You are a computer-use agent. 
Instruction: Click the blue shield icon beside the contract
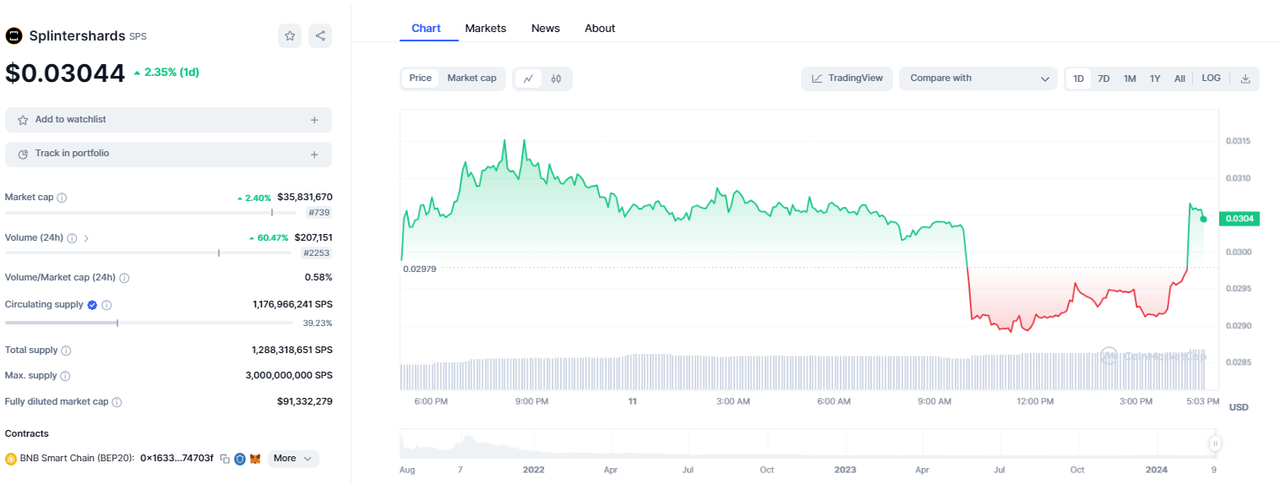(240, 459)
